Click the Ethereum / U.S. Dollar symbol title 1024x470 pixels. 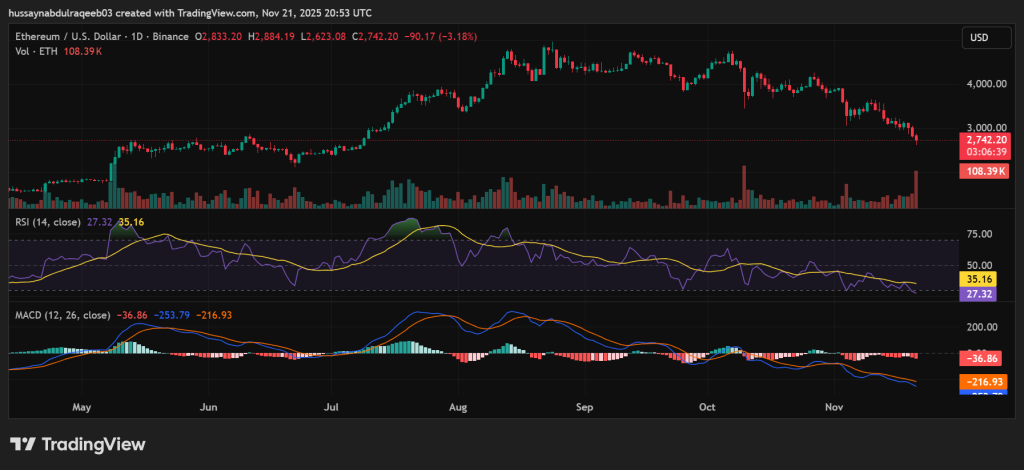tap(74, 36)
